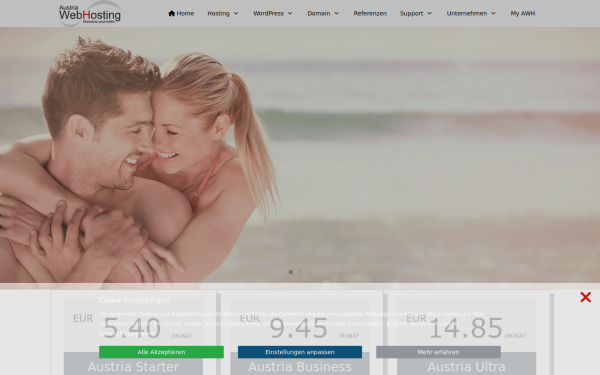This screenshot has height=375, width=600.
Task: Open the My AWH link
Action: coord(523,13)
